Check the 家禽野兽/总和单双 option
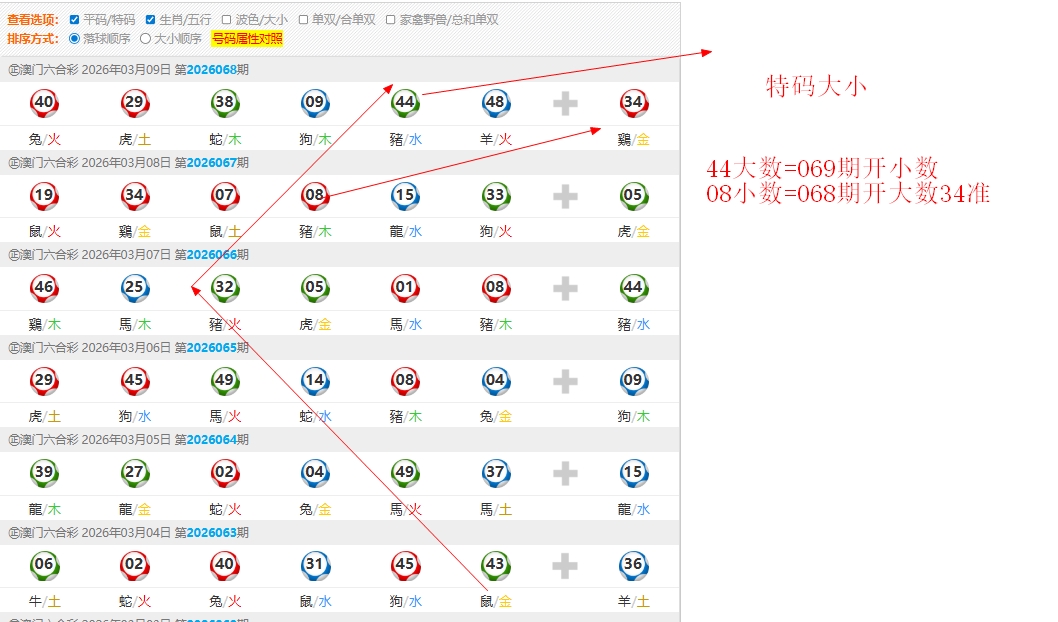 pos(390,20)
